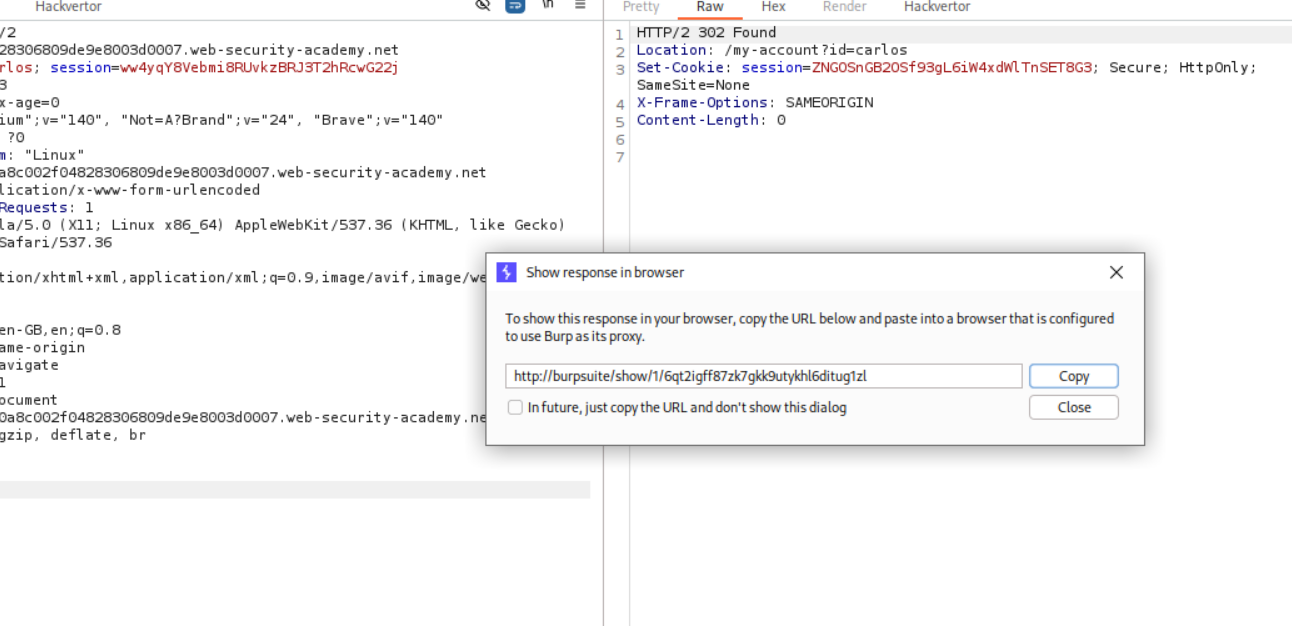Image resolution: width=1292 pixels, height=626 pixels.
Task: Enable 'In future, just copy the URL' checkbox
Action: pyautogui.click(x=515, y=407)
